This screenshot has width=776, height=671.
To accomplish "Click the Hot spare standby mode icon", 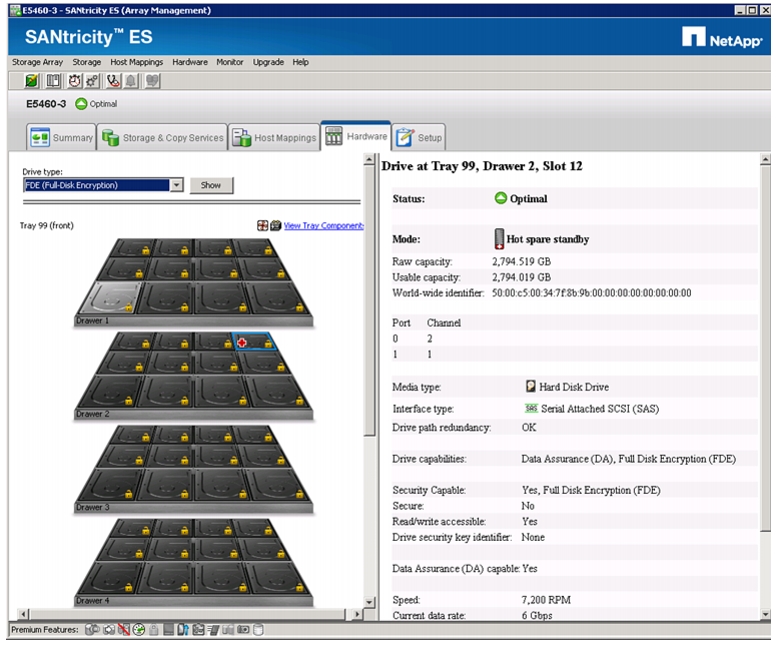I will click(499, 239).
